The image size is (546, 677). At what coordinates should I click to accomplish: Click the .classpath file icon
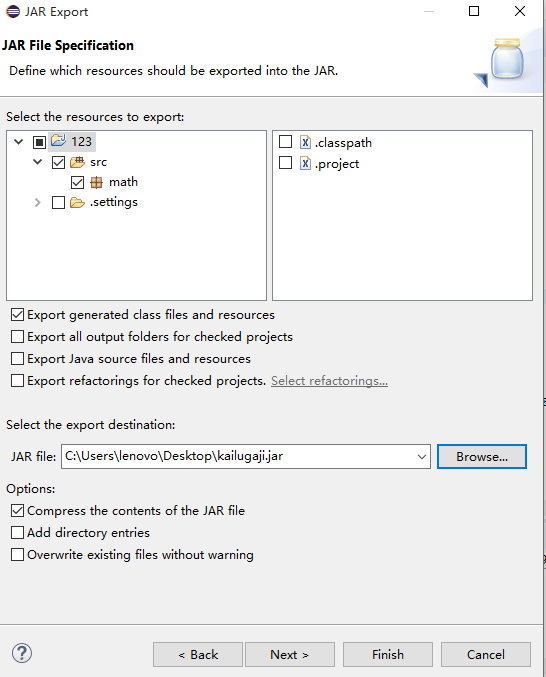click(x=305, y=142)
